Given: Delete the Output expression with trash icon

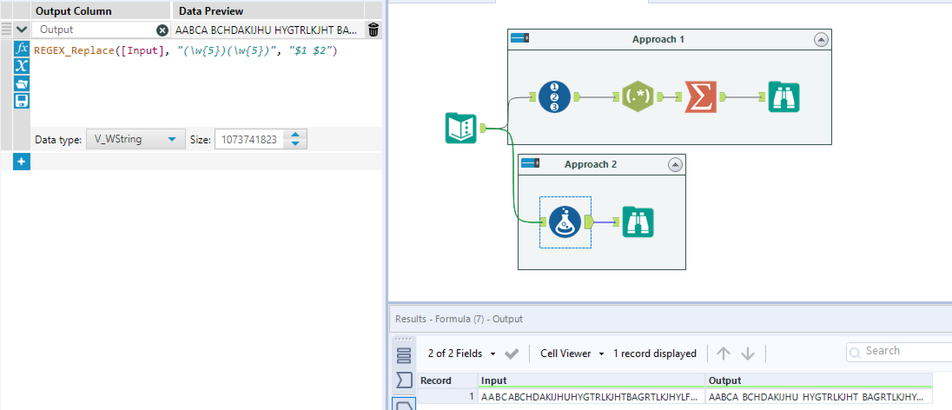Looking at the screenshot, I should pos(373,29).
